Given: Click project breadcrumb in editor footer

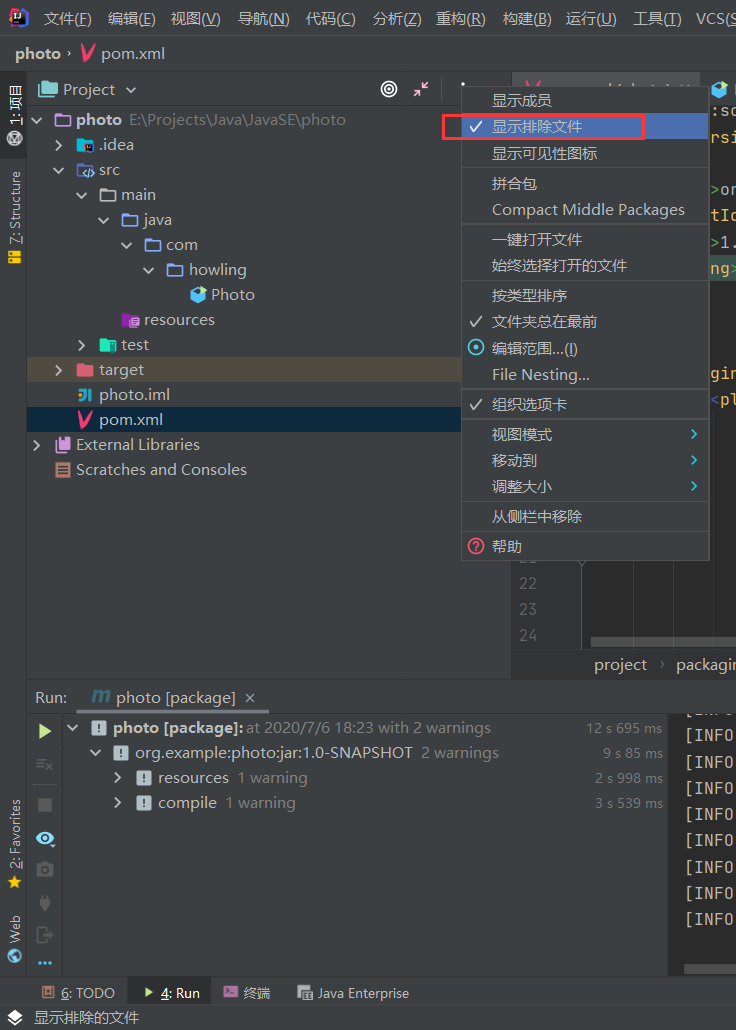Looking at the screenshot, I should click(x=620, y=665).
